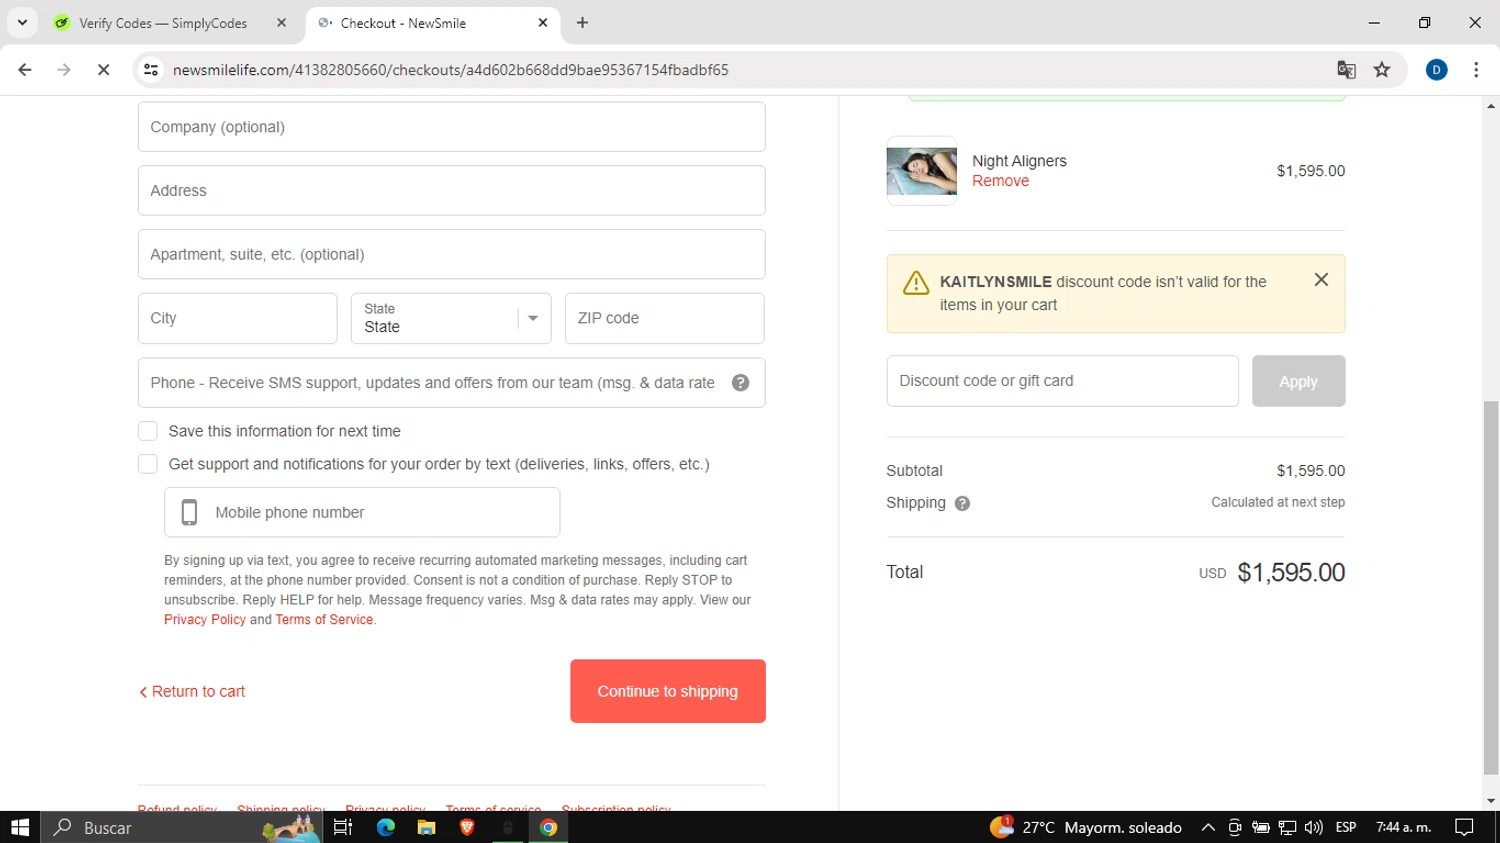Open a new browser tab
The height and width of the screenshot is (843, 1500).
(x=582, y=23)
